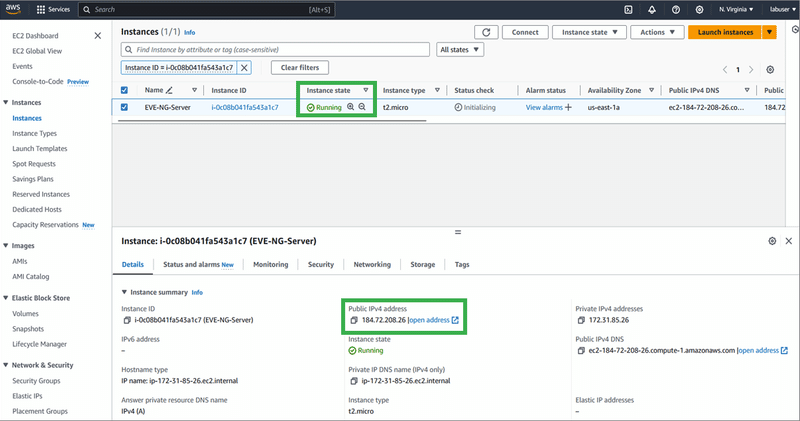
Task: Sort by the Instance state column
Action: [x=366, y=90]
